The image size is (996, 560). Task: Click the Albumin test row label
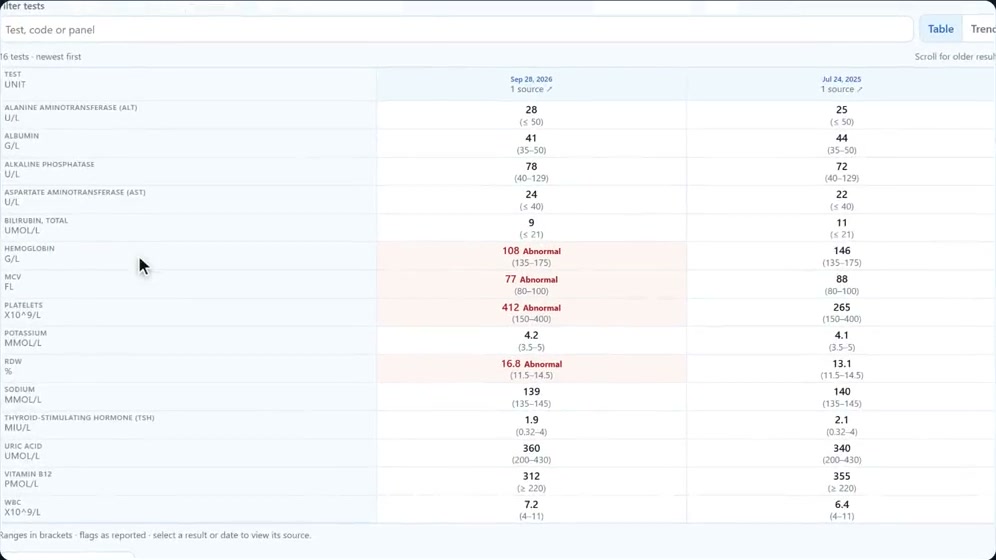pyautogui.click(x=22, y=136)
